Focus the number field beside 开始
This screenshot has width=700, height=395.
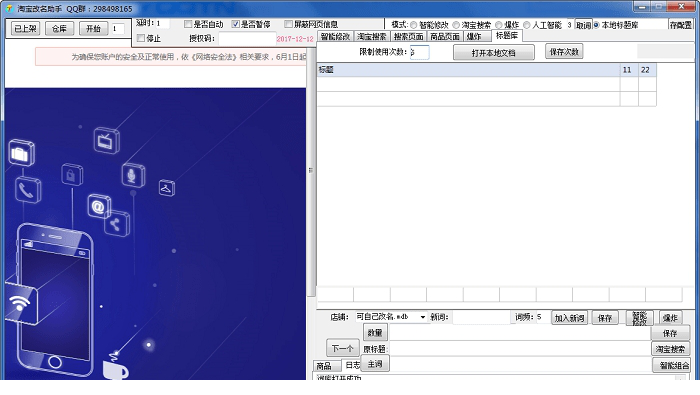pyautogui.click(x=117, y=29)
